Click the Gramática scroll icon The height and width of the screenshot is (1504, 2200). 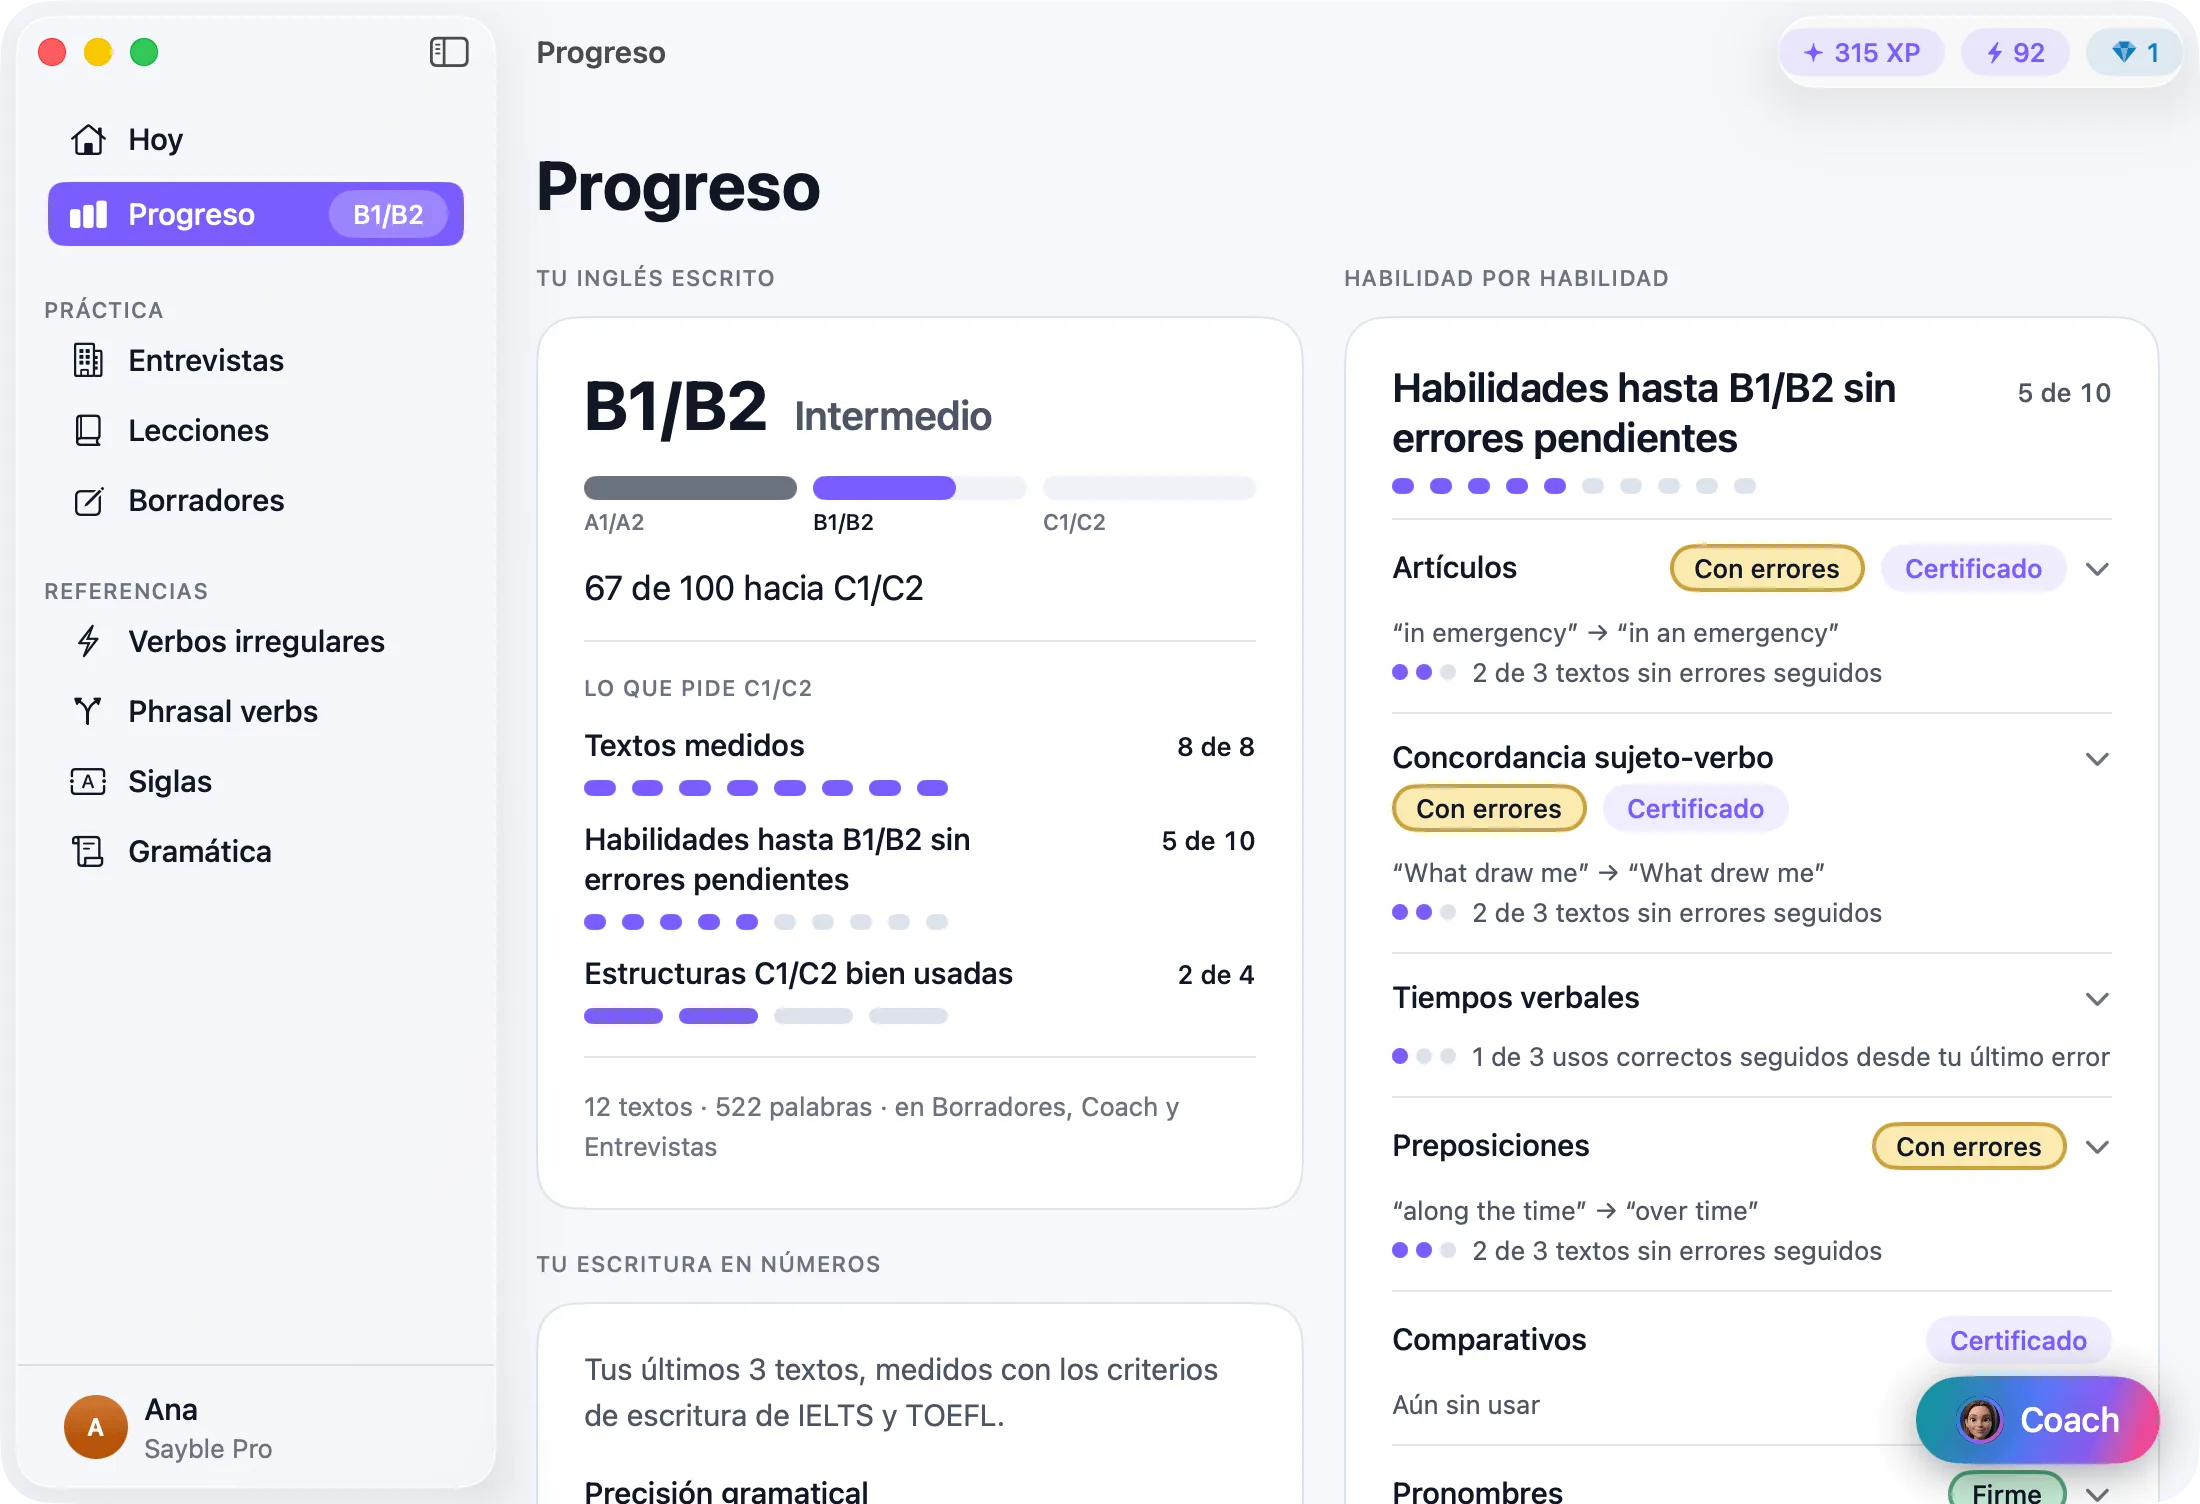[88, 851]
